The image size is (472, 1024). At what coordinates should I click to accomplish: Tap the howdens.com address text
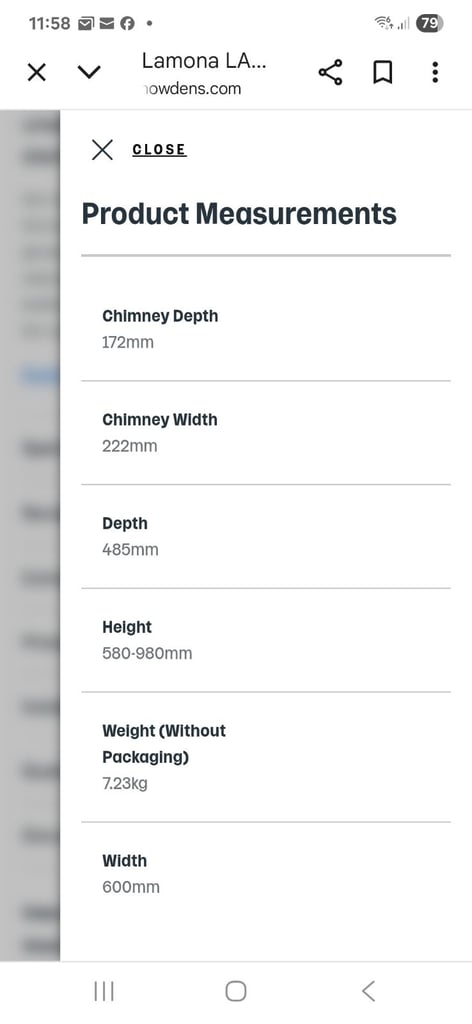(192, 89)
